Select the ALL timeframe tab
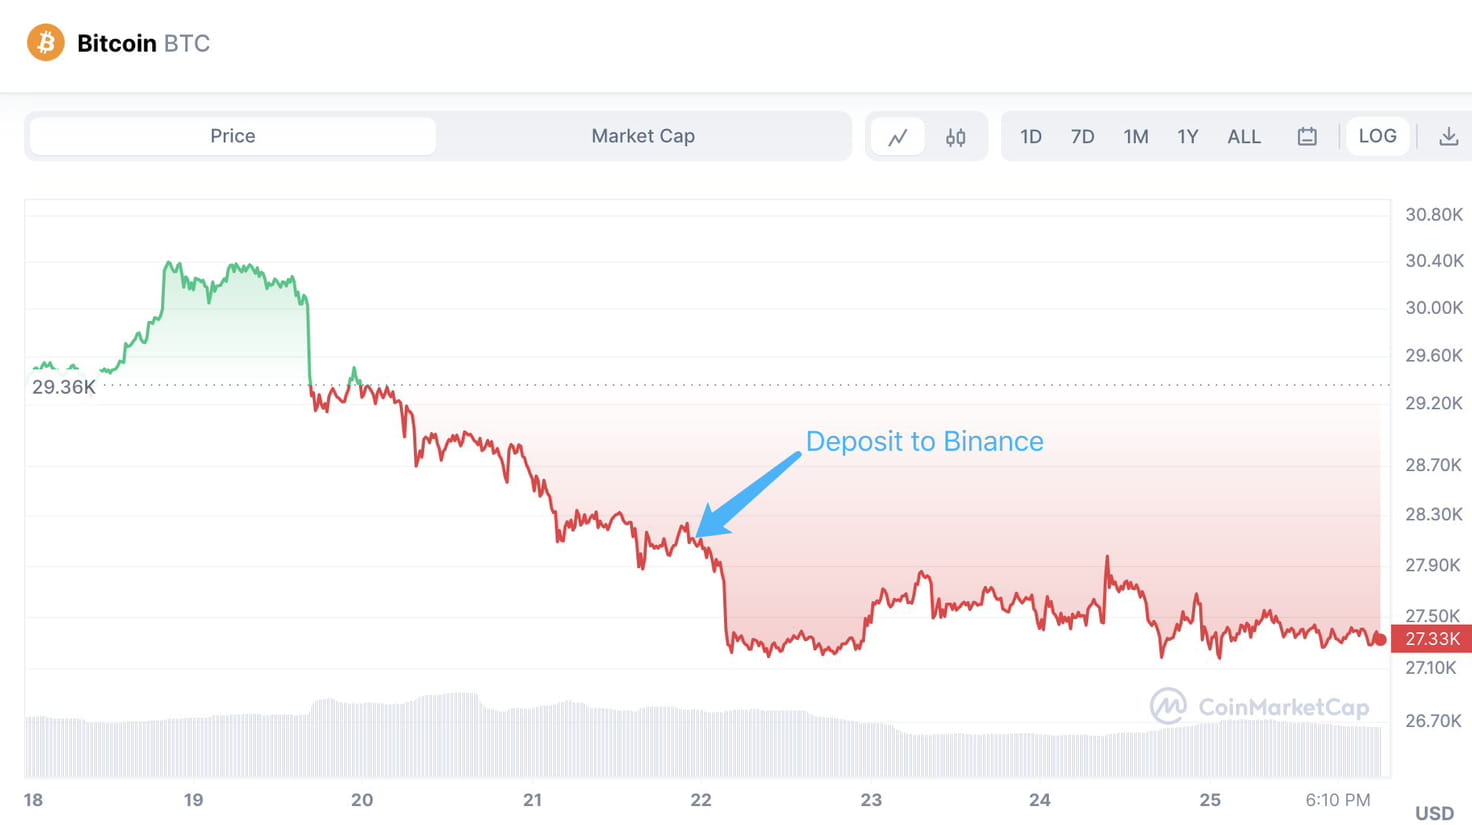 [1243, 136]
